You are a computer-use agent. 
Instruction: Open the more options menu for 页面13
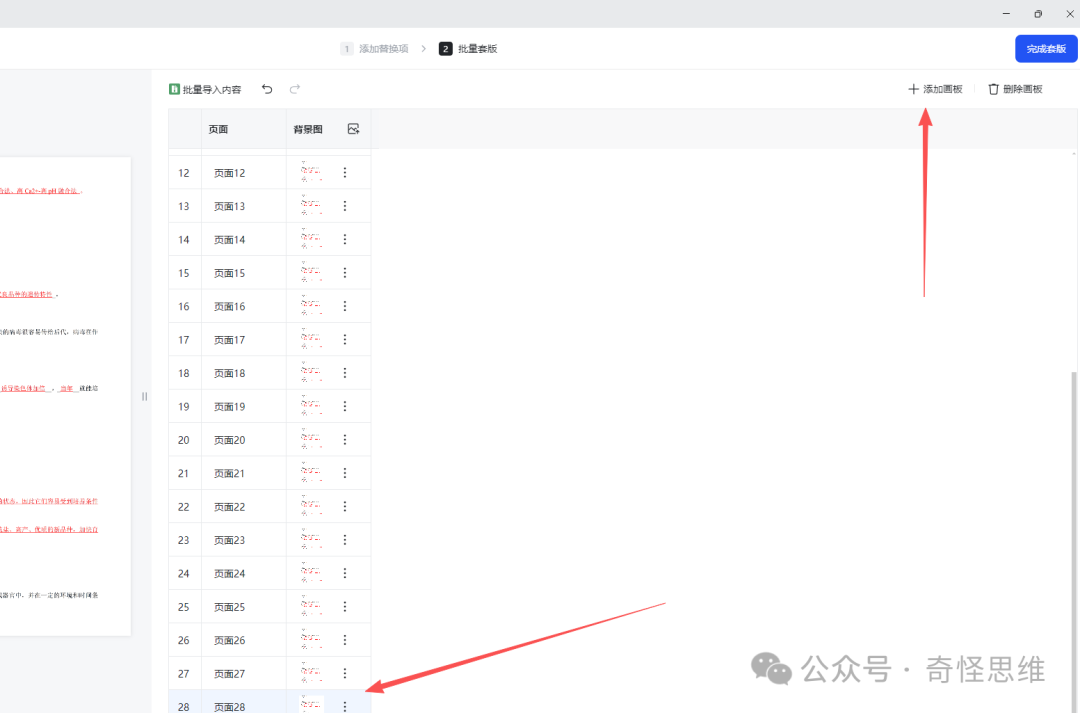click(x=345, y=206)
